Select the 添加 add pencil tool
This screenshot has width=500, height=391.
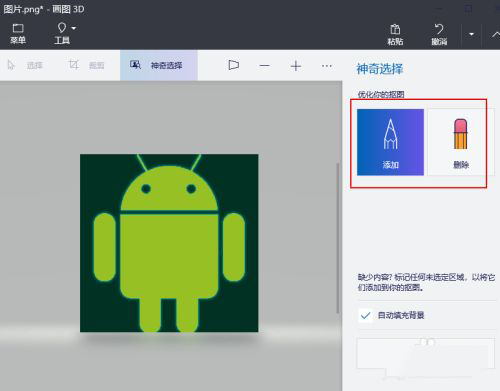coord(390,142)
